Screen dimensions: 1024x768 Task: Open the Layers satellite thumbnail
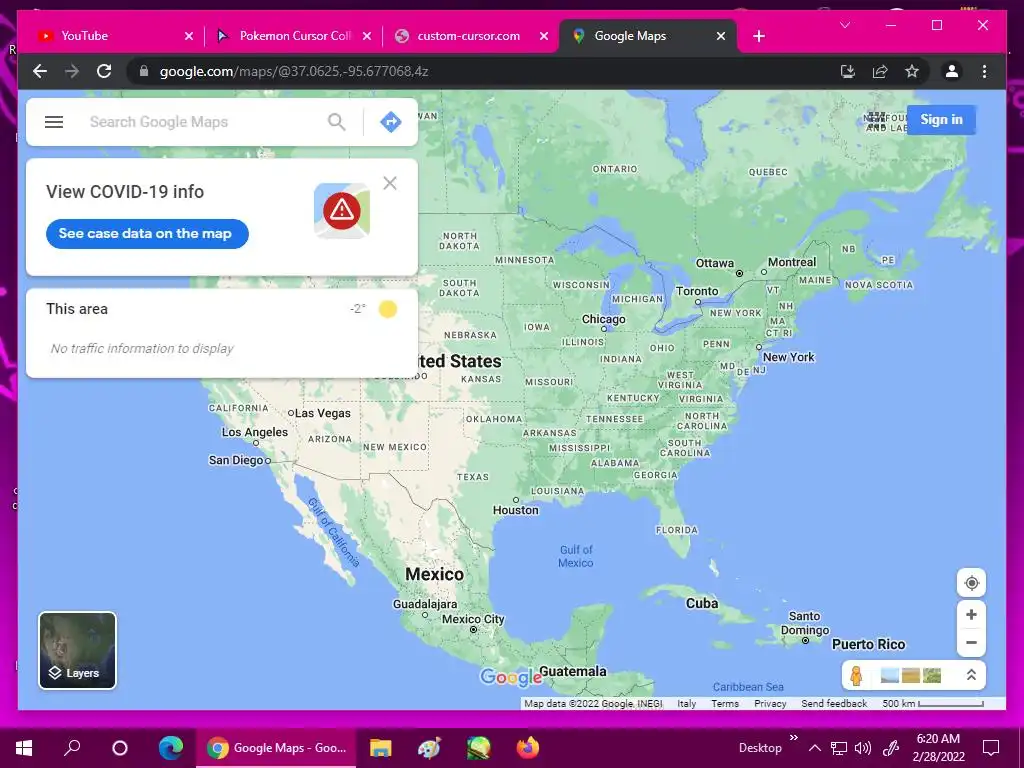coord(78,650)
